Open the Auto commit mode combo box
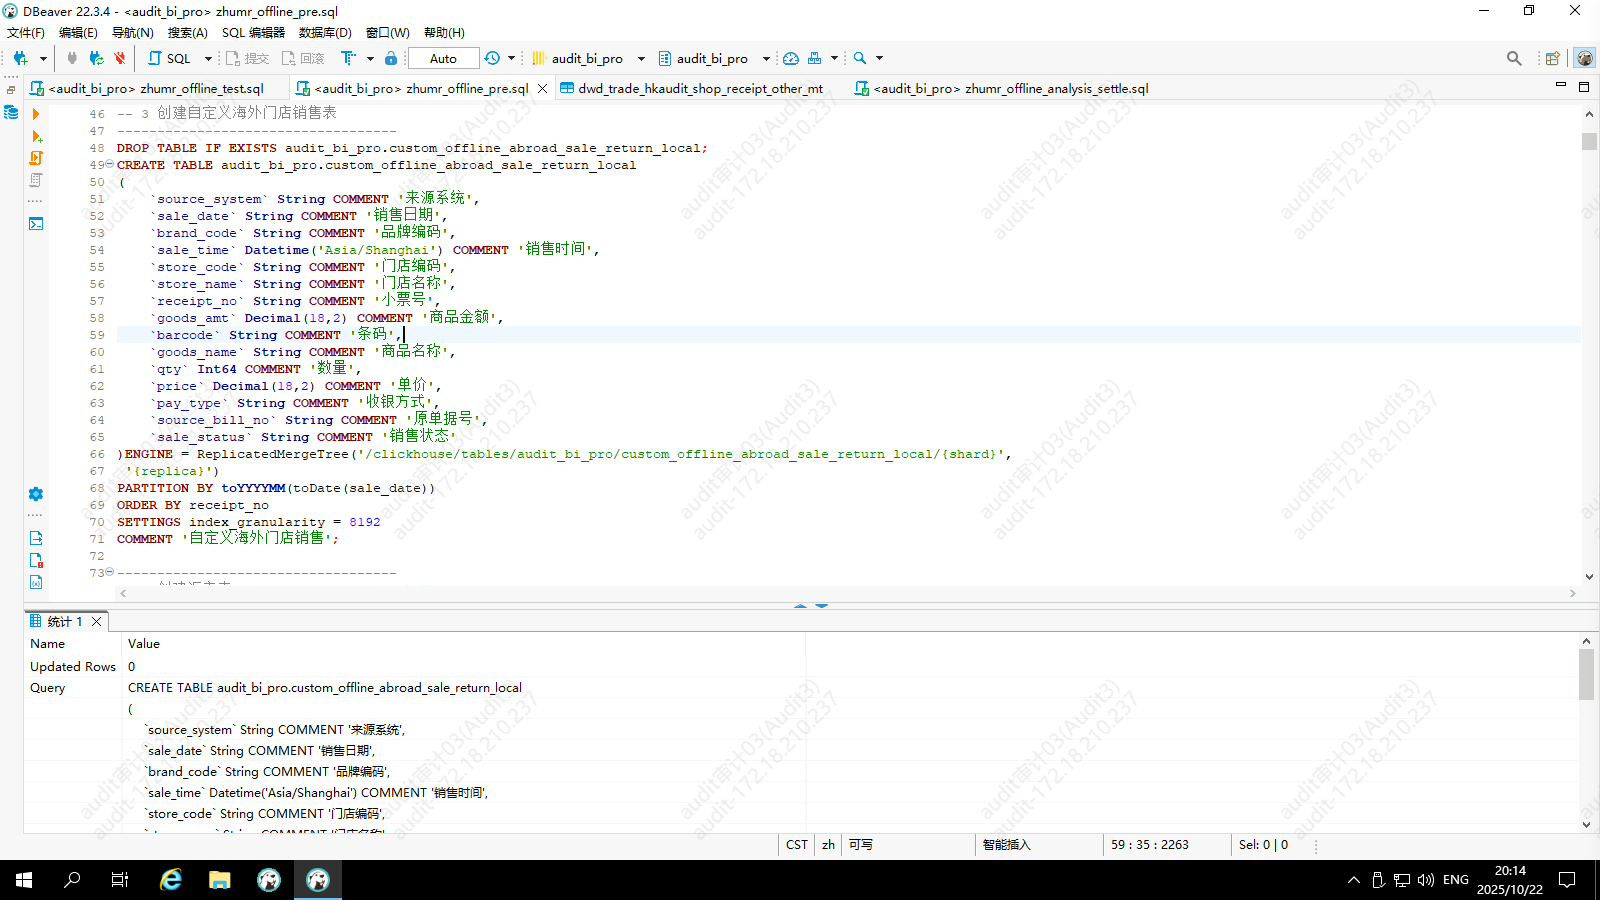This screenshot has width=1600, height=900. pyautogui.click(x=443, y=58)
